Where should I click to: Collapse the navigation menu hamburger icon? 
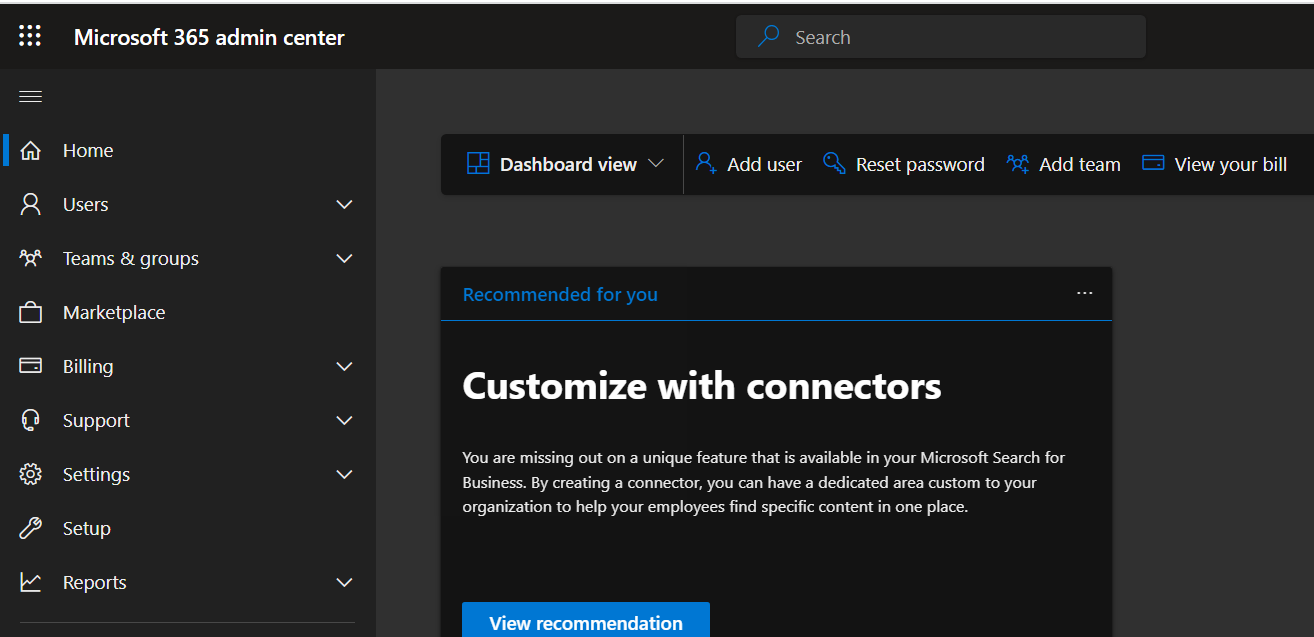coord(31,97)
